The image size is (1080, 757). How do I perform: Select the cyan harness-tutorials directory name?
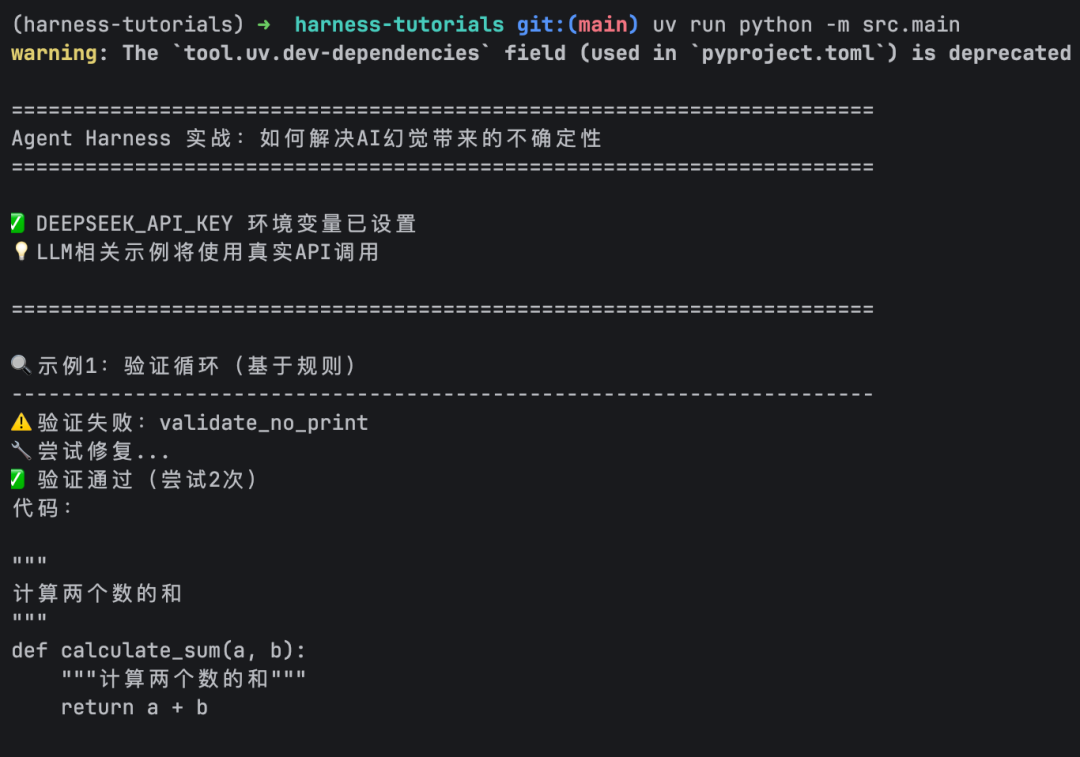[x=399, y=24]
